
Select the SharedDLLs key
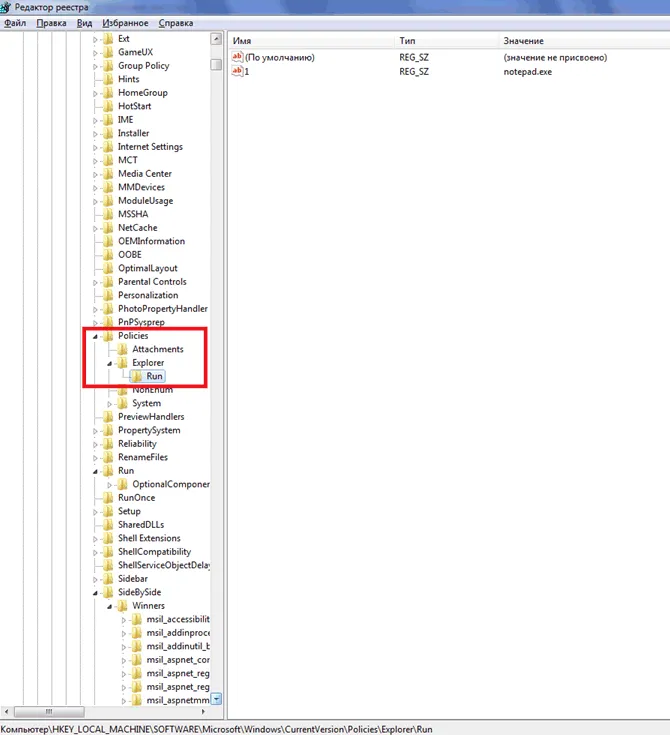(x=141, y=525)
